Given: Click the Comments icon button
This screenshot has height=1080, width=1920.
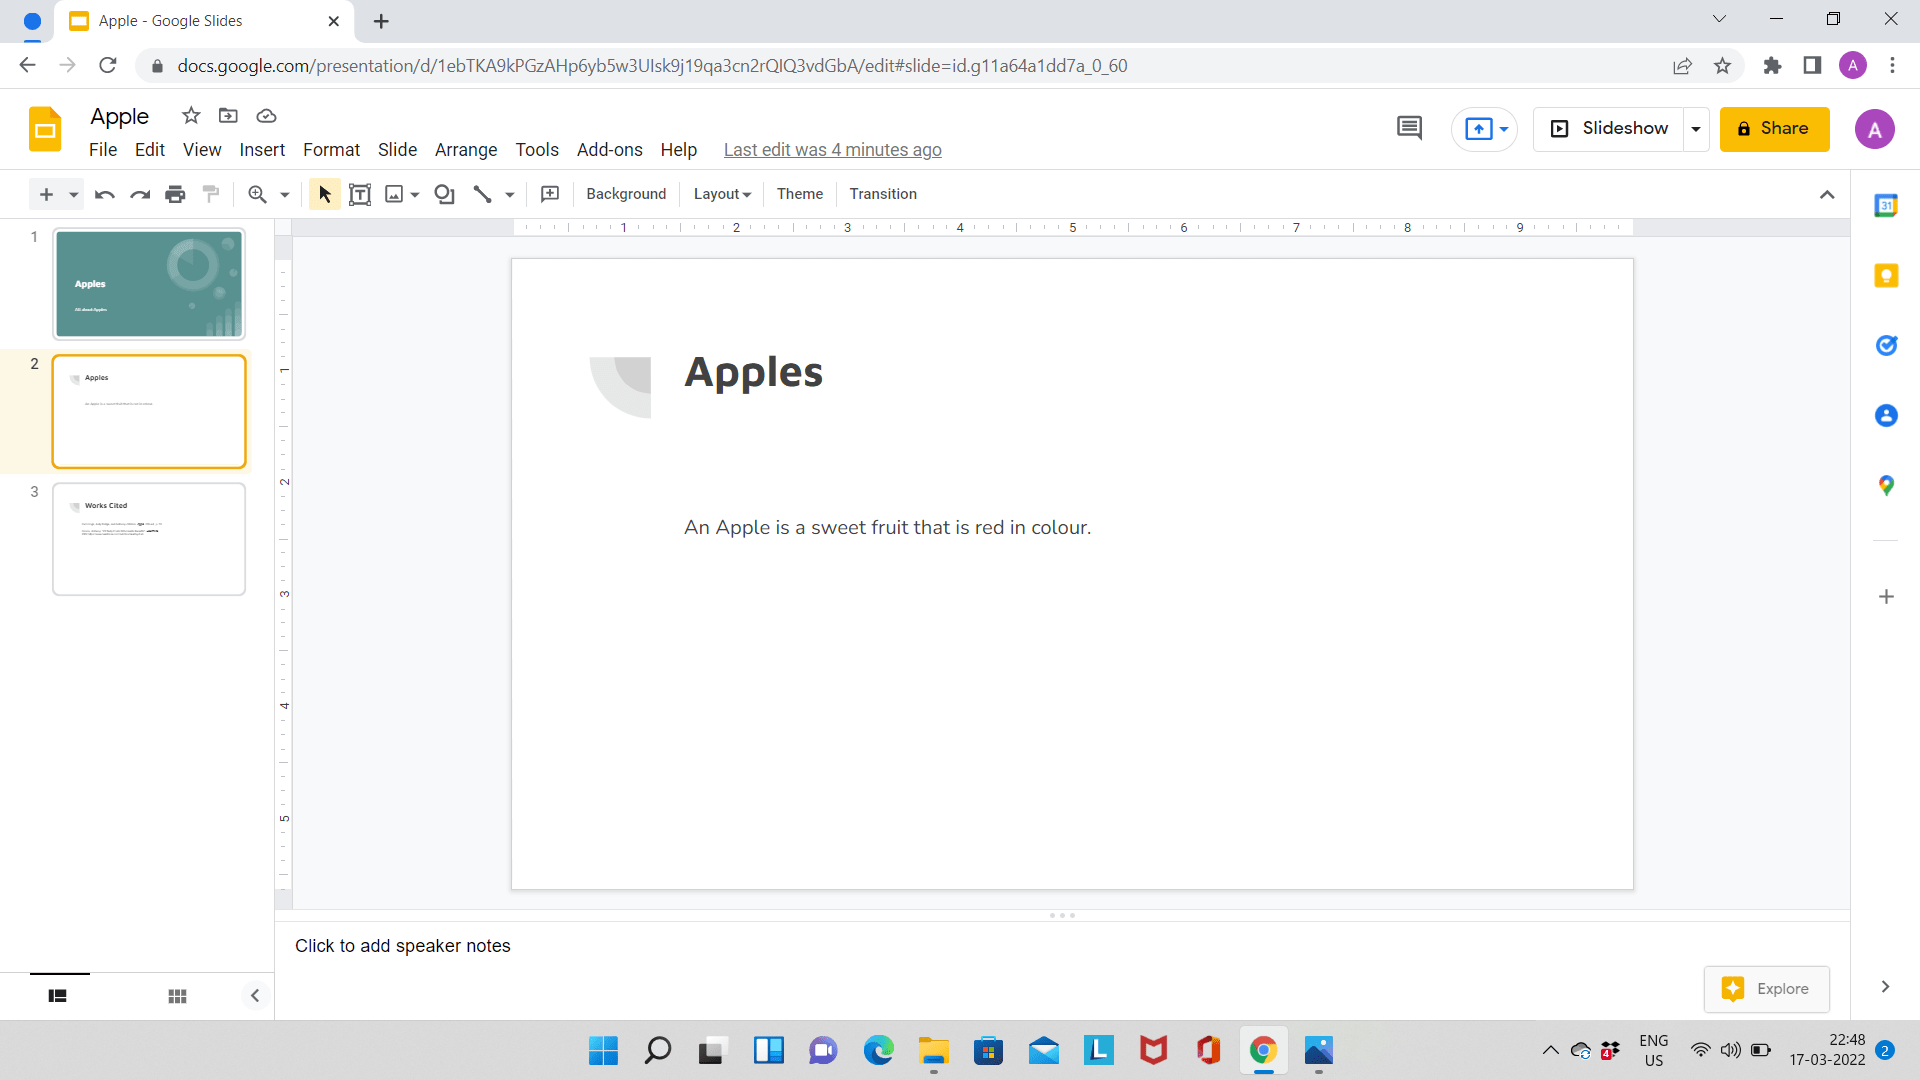Looking at the screenshot, I should [x=1408, y=128].
